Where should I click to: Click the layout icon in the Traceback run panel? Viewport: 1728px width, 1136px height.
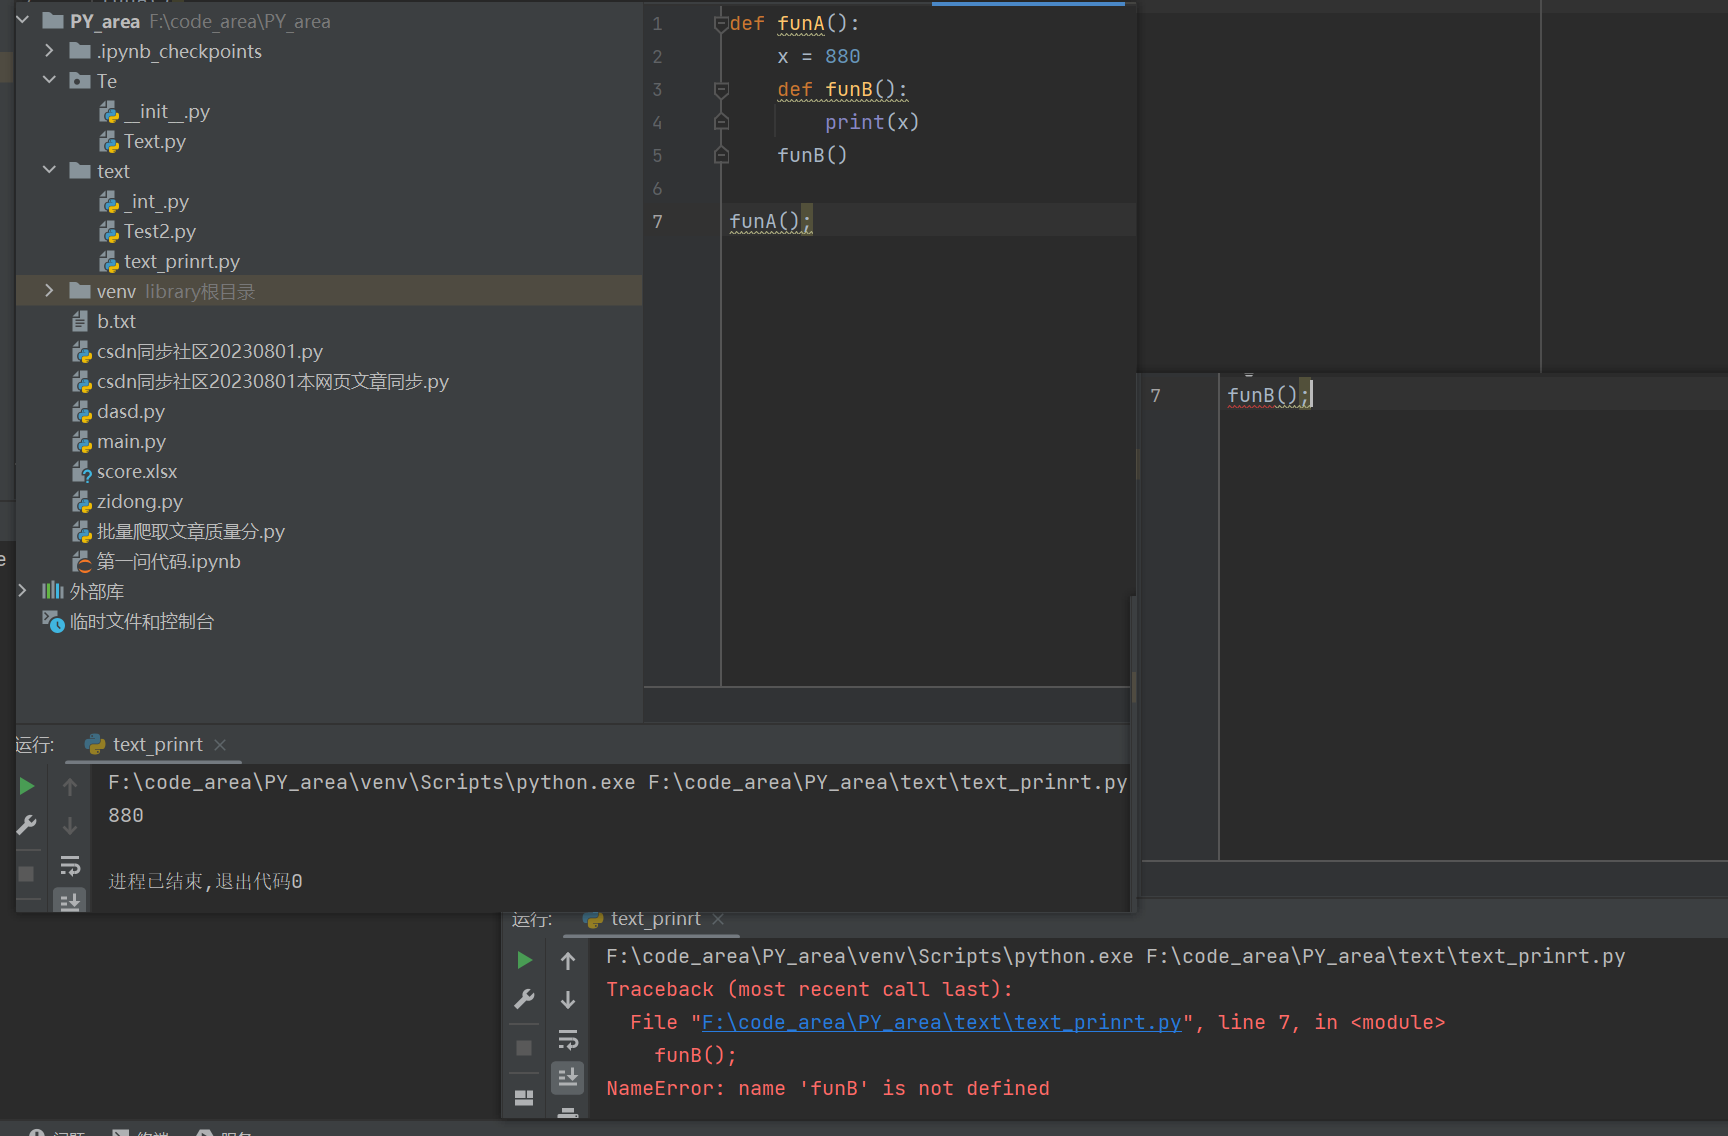pos(524,1097)
